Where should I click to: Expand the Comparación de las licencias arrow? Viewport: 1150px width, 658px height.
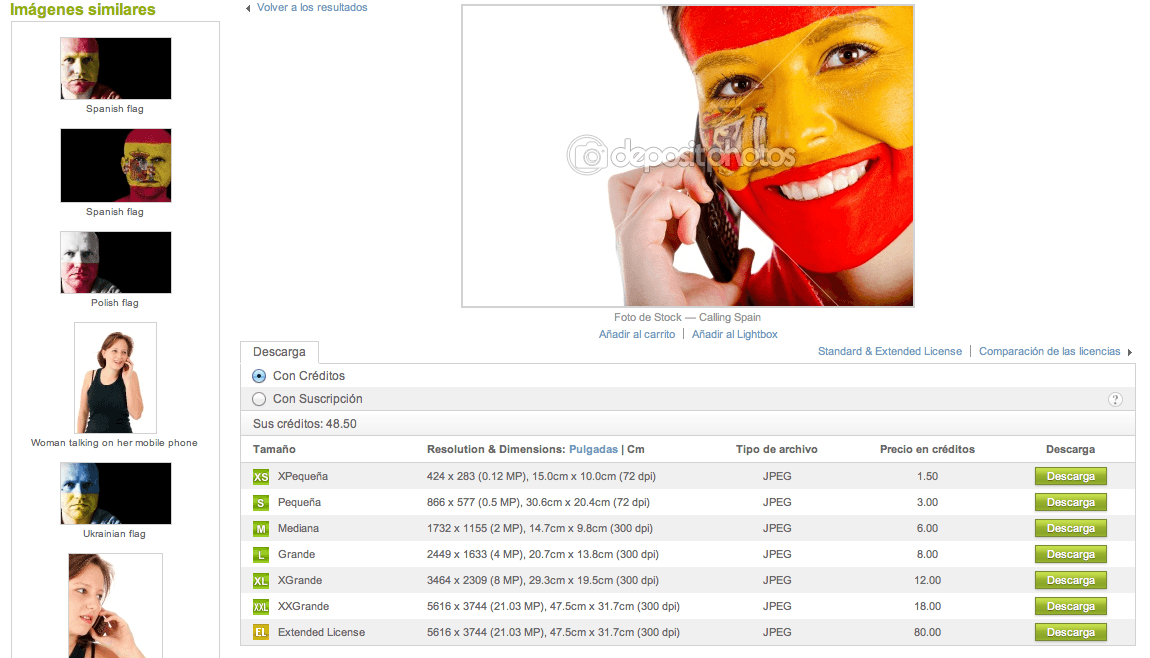tap(1130, 352)
